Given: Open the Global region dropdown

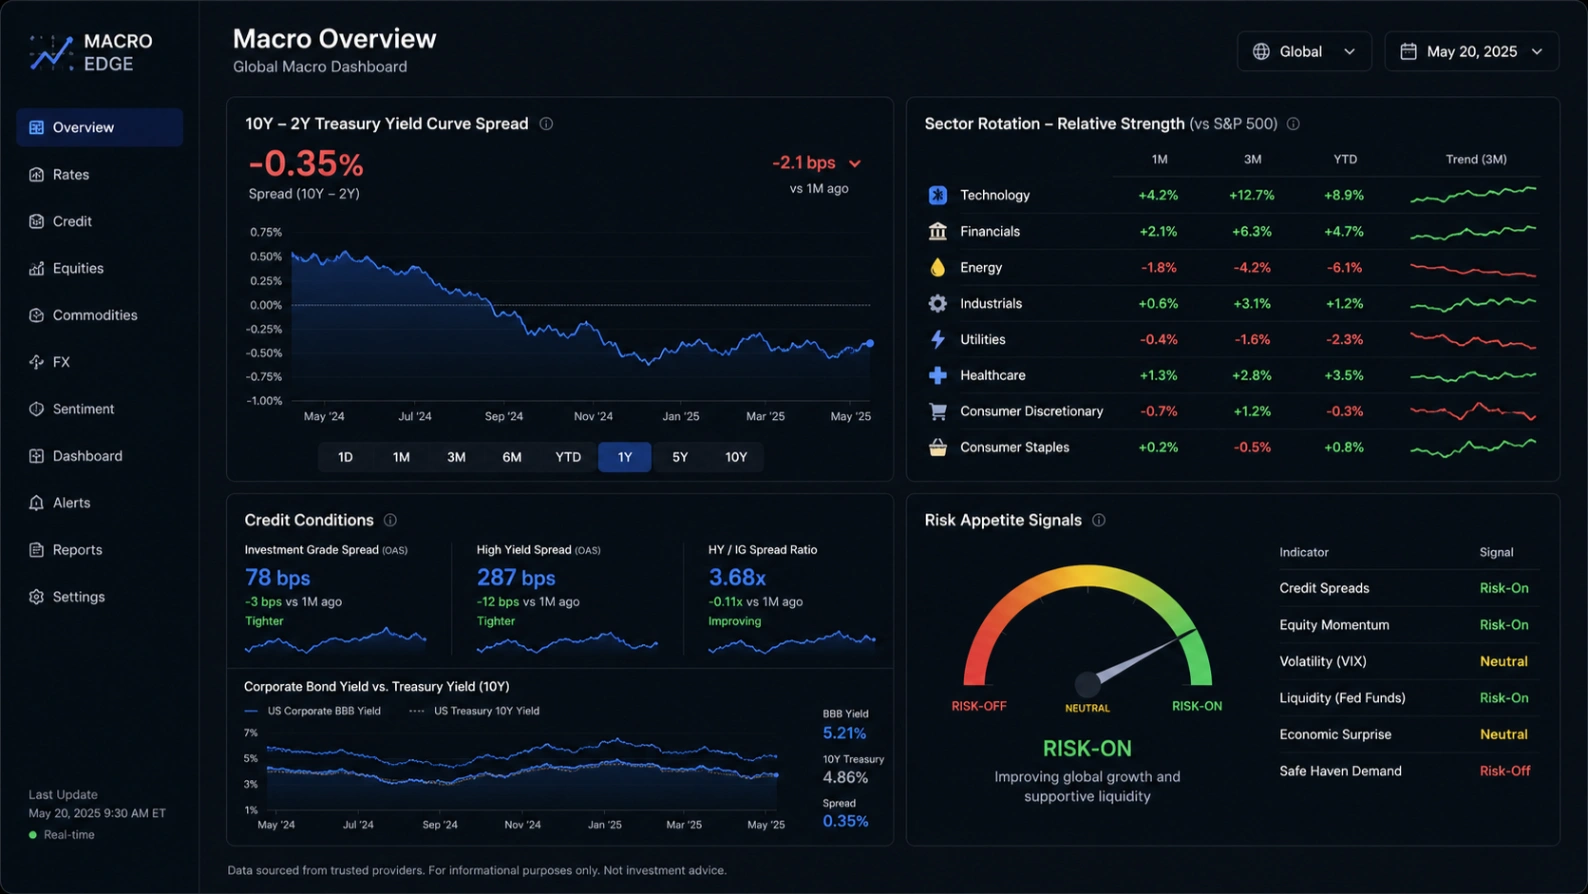Looking at the screenshot, I should (x=1304, y=52).
